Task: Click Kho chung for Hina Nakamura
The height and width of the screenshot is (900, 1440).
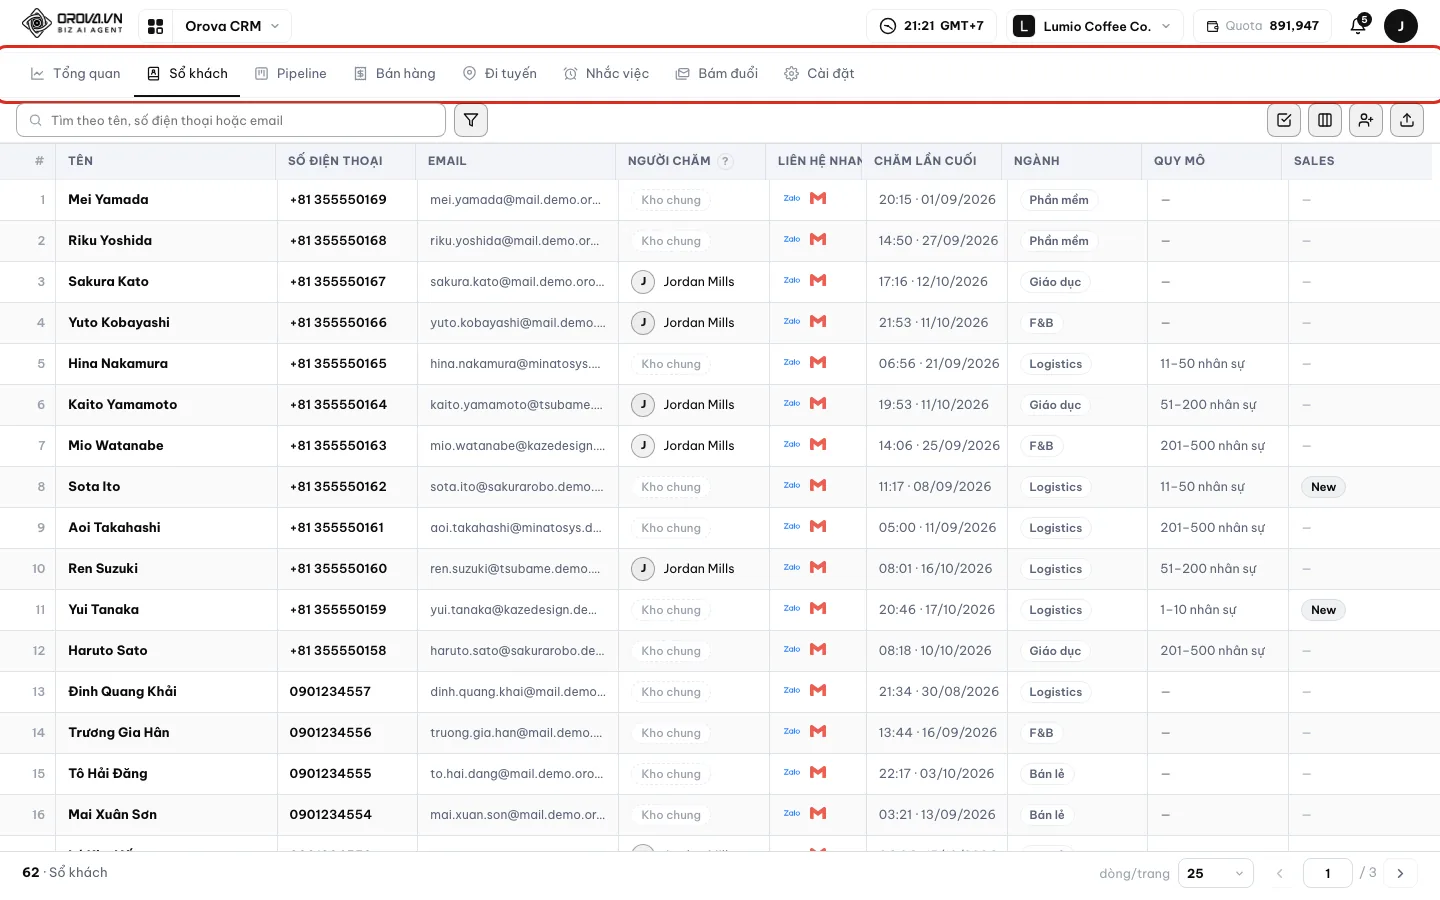Action: 671,364
